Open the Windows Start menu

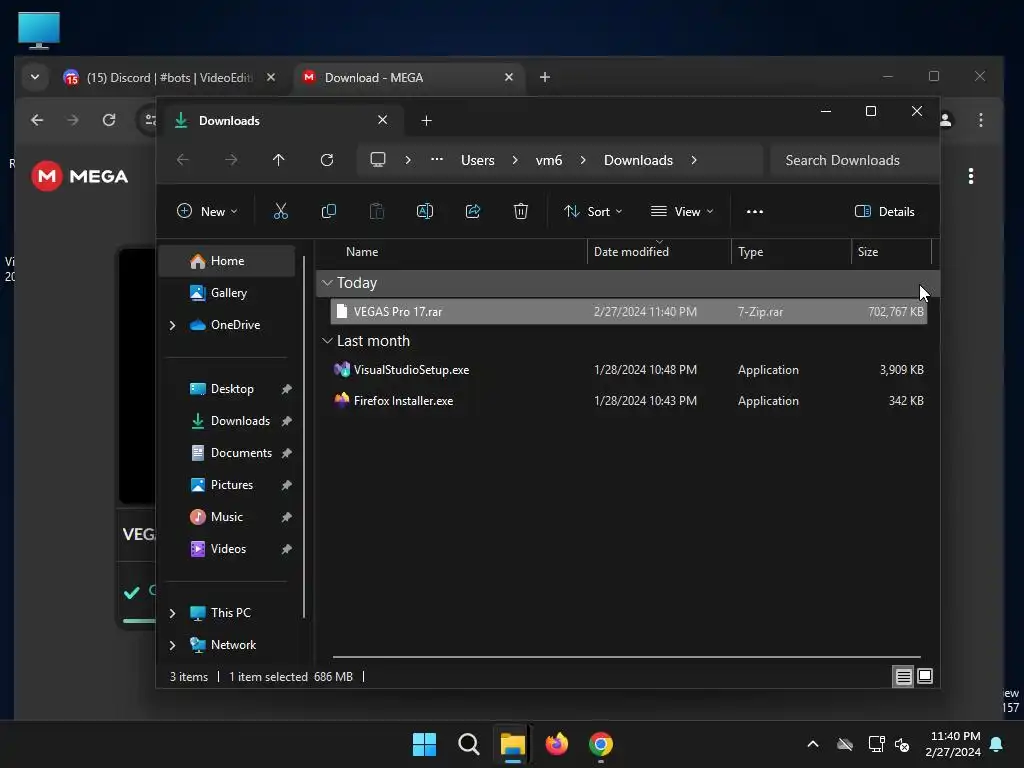(x=424, y=744)
